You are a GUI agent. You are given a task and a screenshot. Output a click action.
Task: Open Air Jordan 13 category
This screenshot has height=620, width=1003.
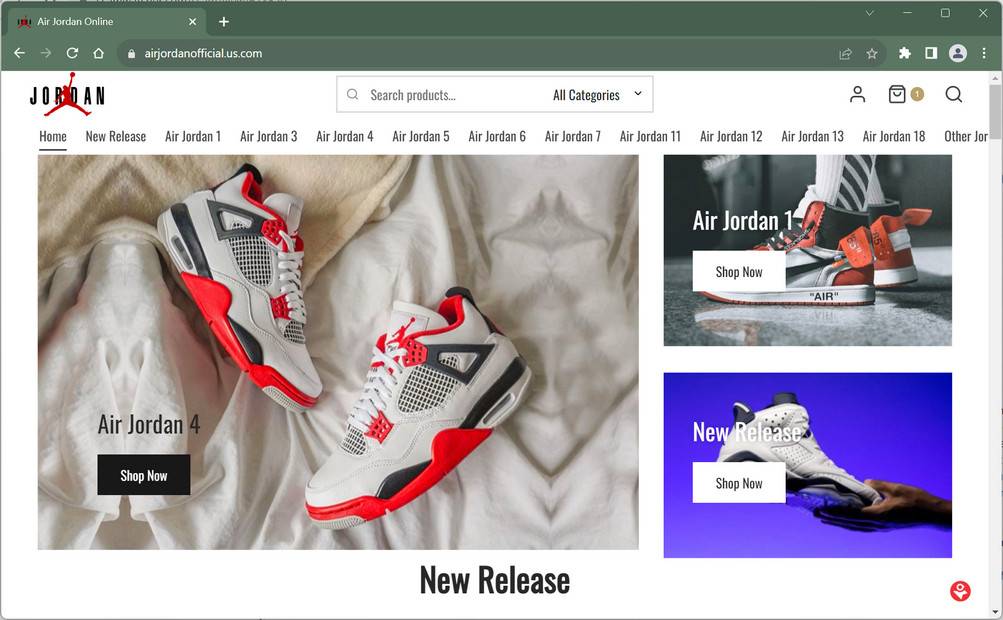tap(812, 136)
